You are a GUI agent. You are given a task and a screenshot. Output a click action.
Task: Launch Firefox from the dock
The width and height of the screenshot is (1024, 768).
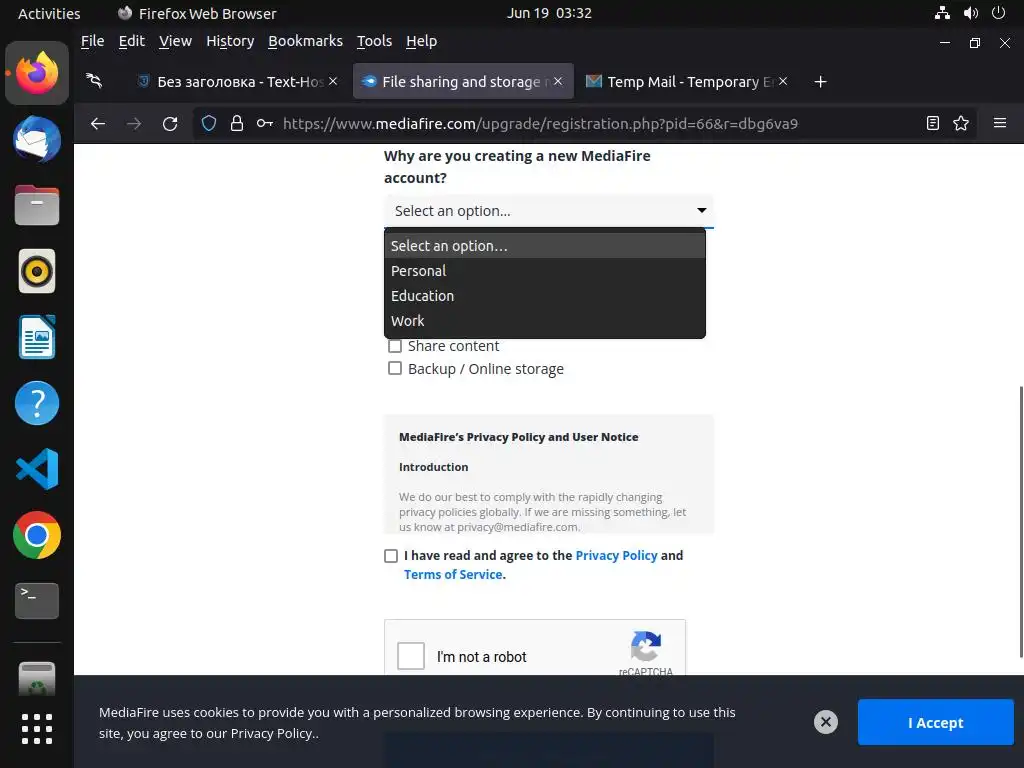pos(37,73)
